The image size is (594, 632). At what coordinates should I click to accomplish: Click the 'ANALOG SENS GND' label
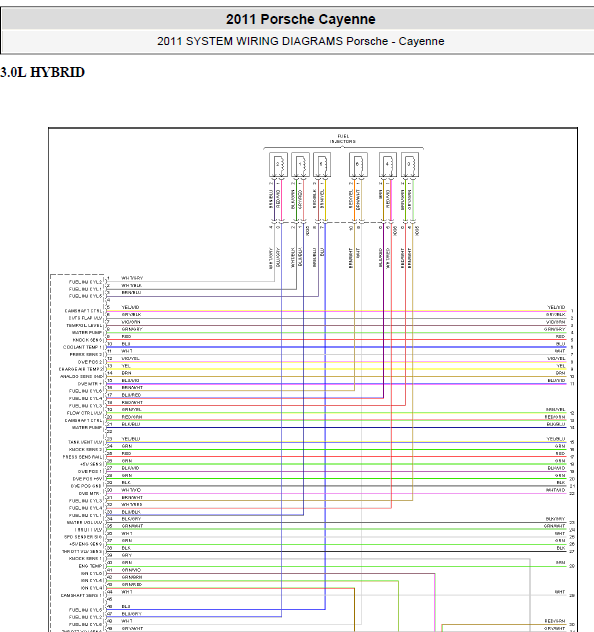[x=82, y=376]
